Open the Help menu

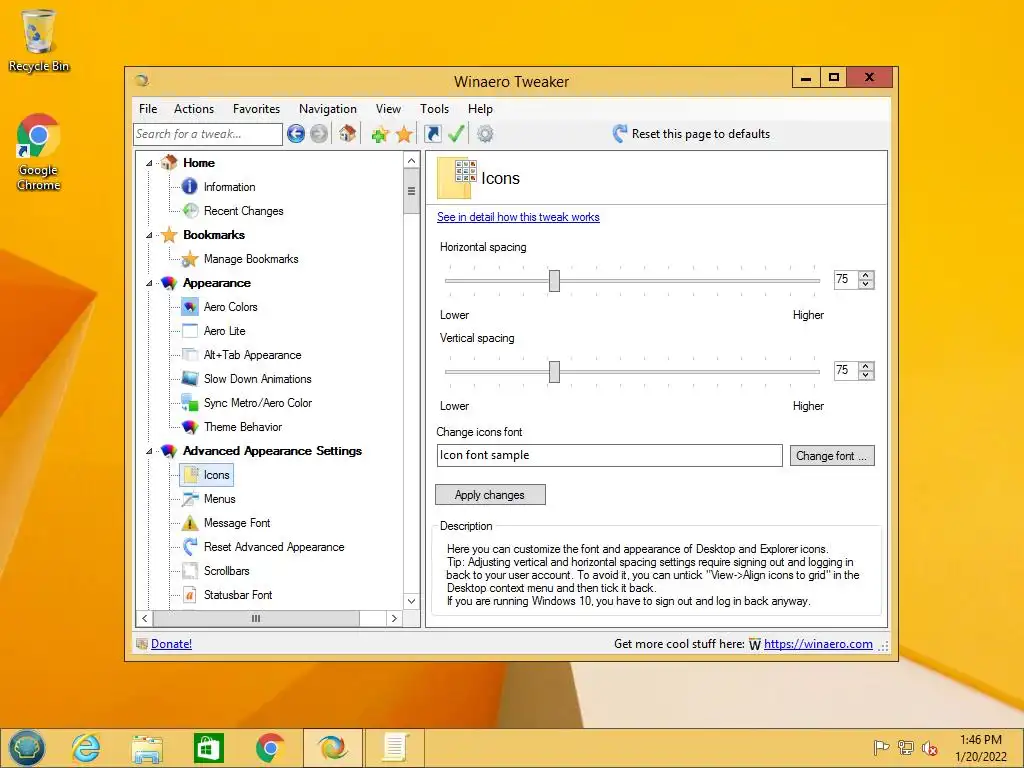point(480,109)
